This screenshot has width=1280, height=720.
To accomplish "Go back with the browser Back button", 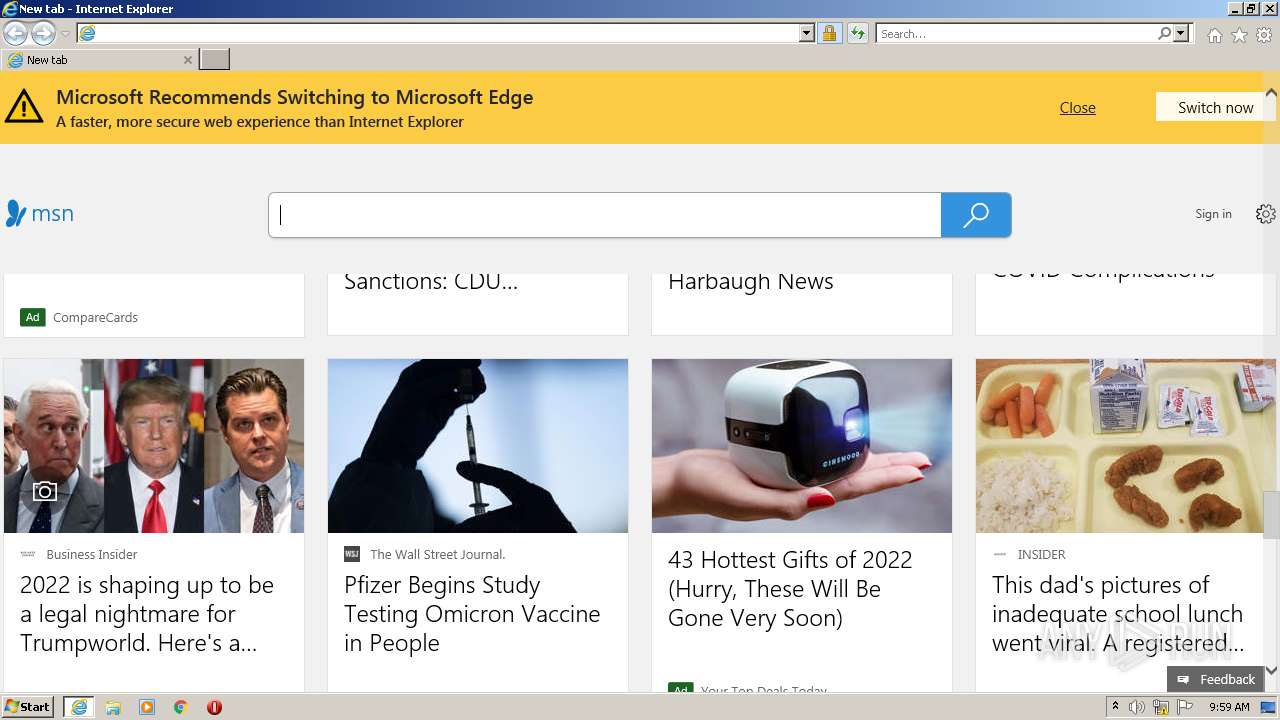I will point(15,33).
